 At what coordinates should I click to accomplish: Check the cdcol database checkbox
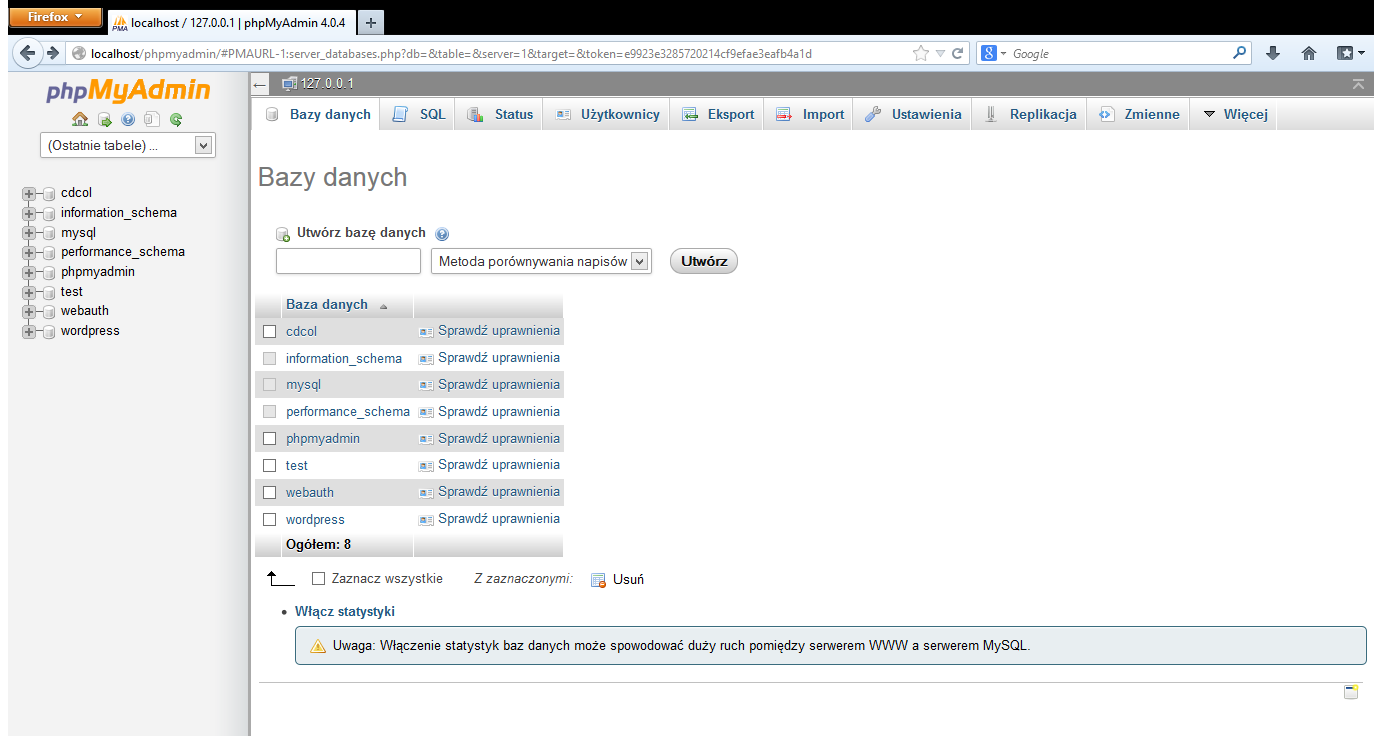click(269, 332)
